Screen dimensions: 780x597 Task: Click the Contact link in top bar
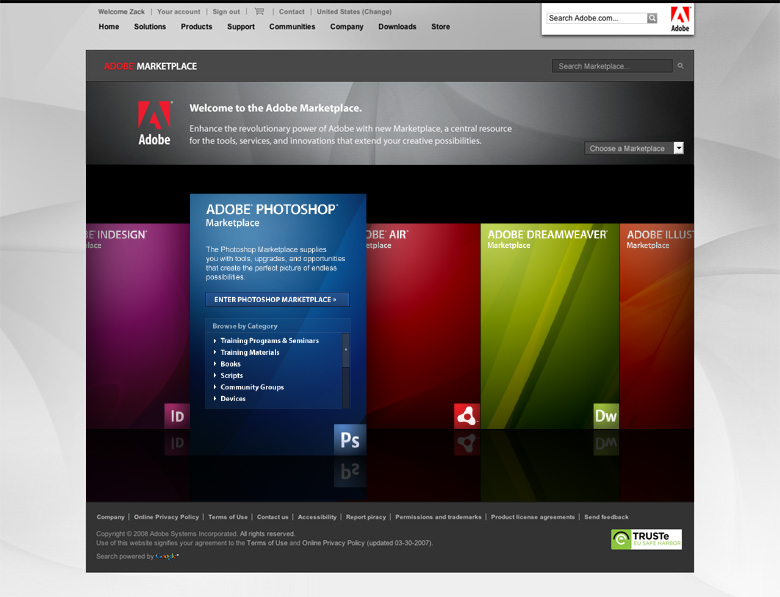(x=292, y=11)
